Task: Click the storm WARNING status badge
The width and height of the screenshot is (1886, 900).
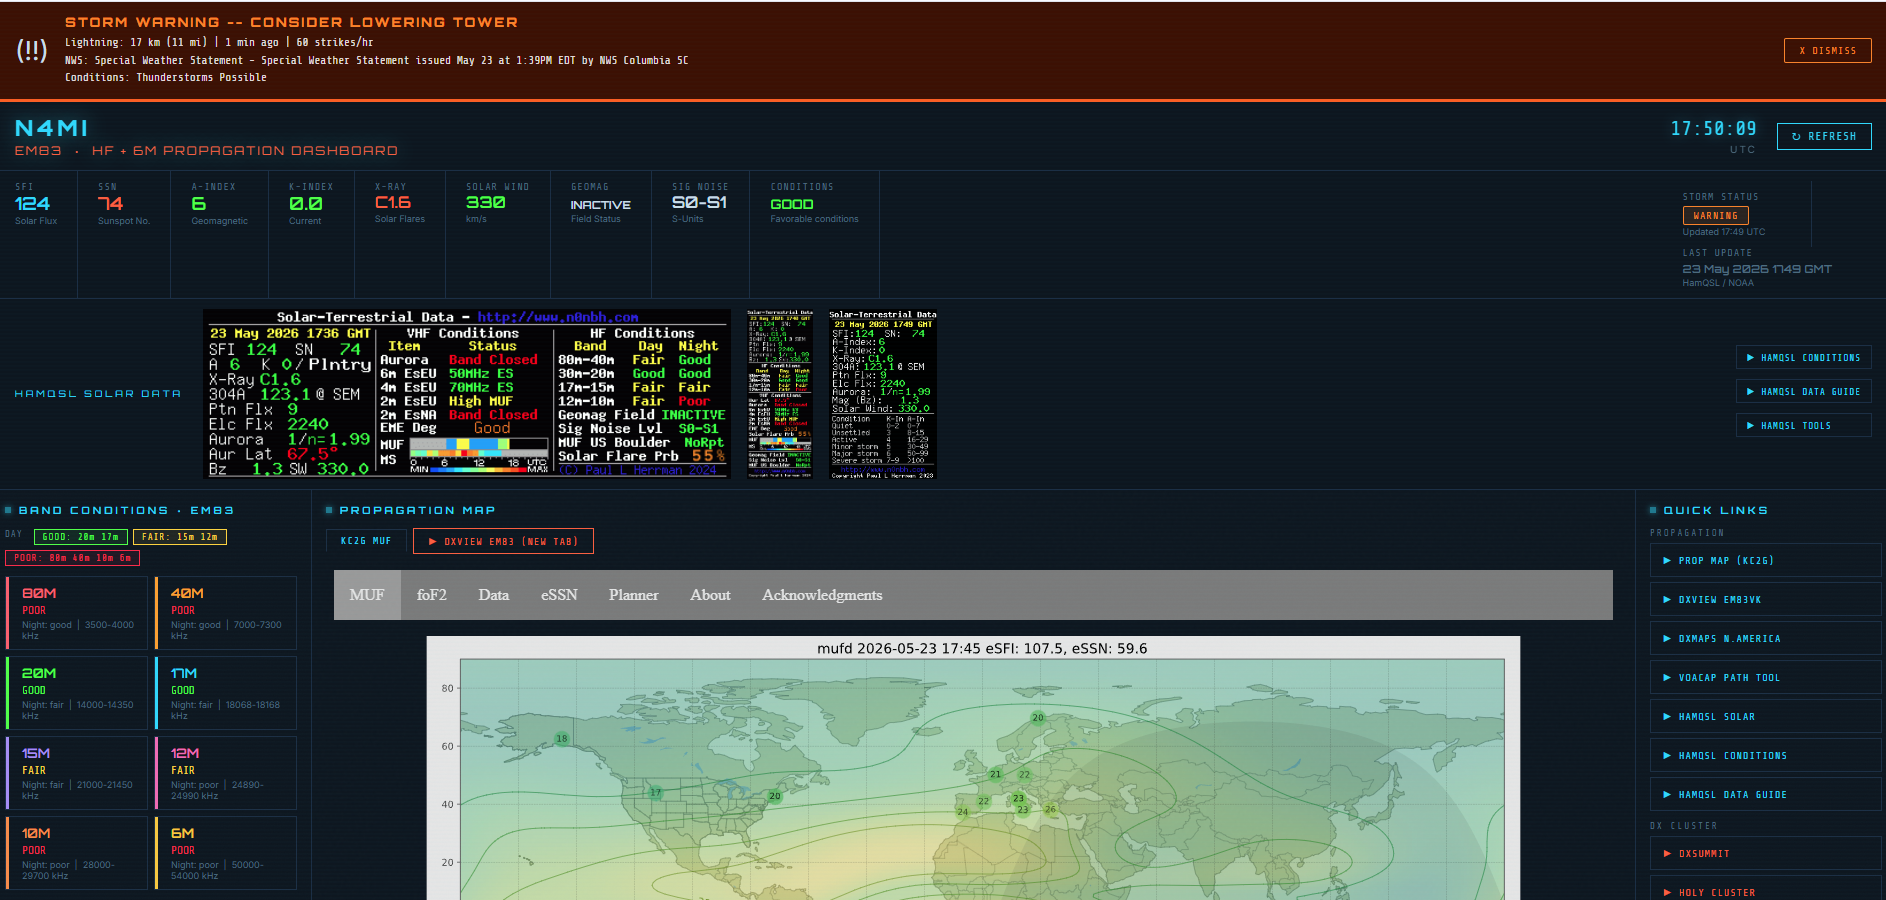Action: pos(1715,215)
